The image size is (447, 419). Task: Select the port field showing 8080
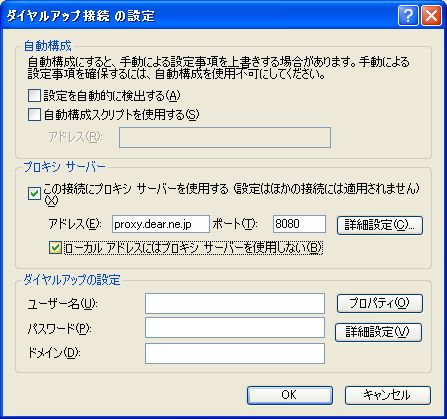coord(299,224)
